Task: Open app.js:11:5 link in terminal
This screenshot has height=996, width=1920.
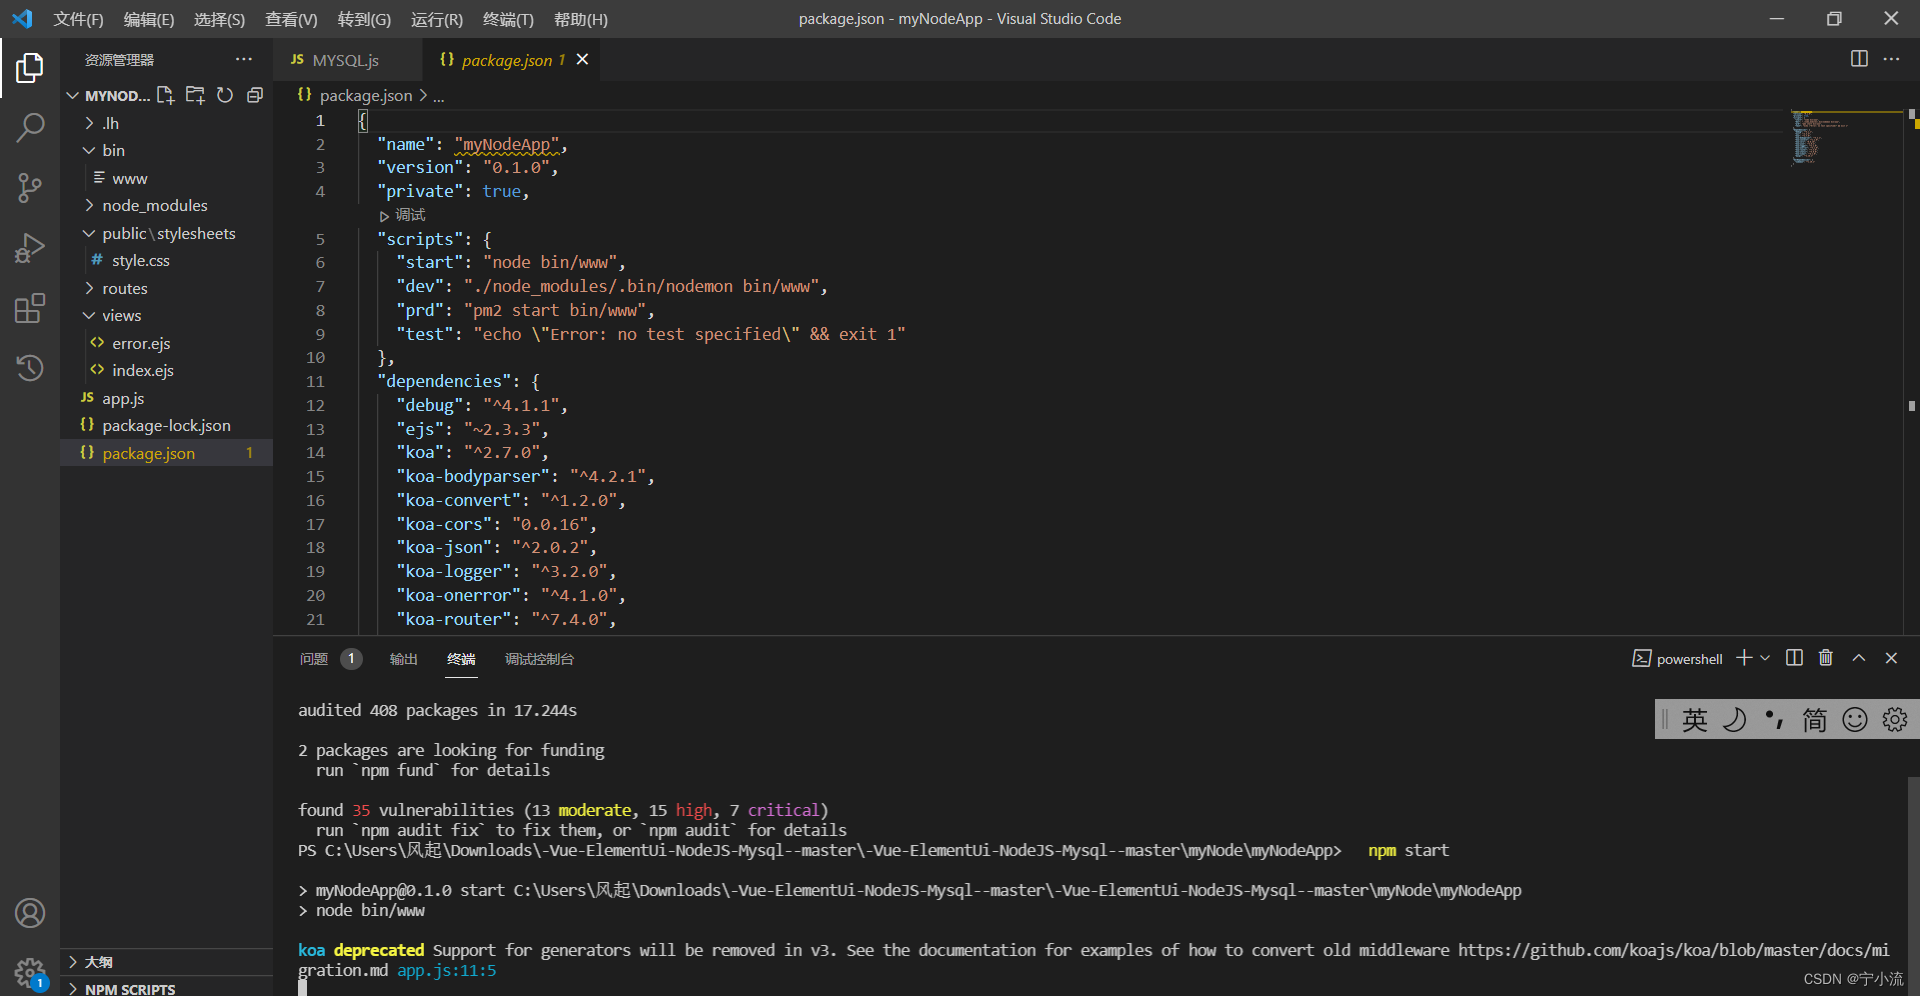Action: pyautogui.click(x=447, y=970)
